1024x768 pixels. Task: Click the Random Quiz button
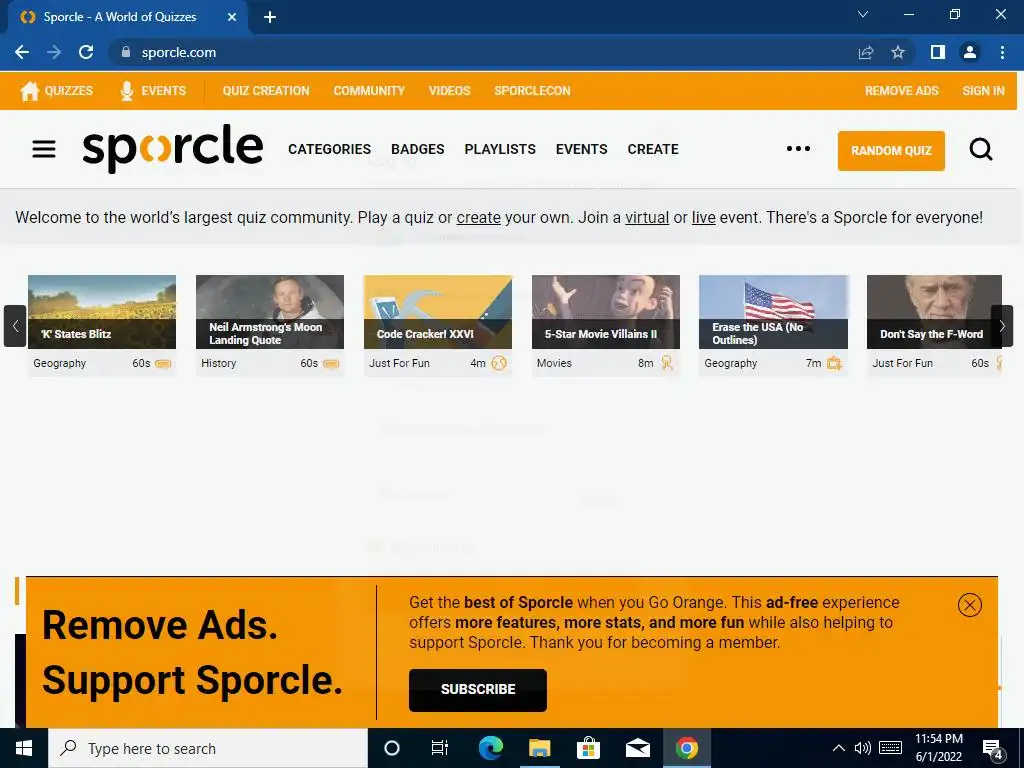(891, 151)
